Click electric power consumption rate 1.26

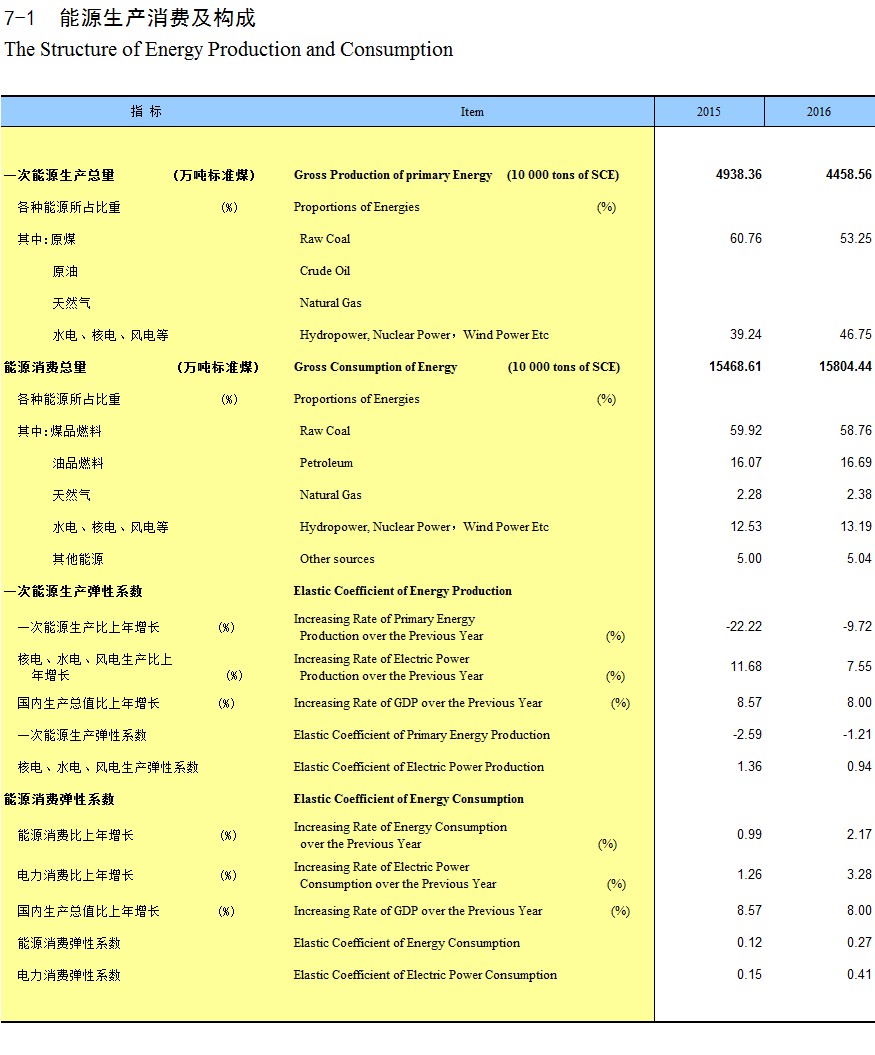[x=749, y=875]
